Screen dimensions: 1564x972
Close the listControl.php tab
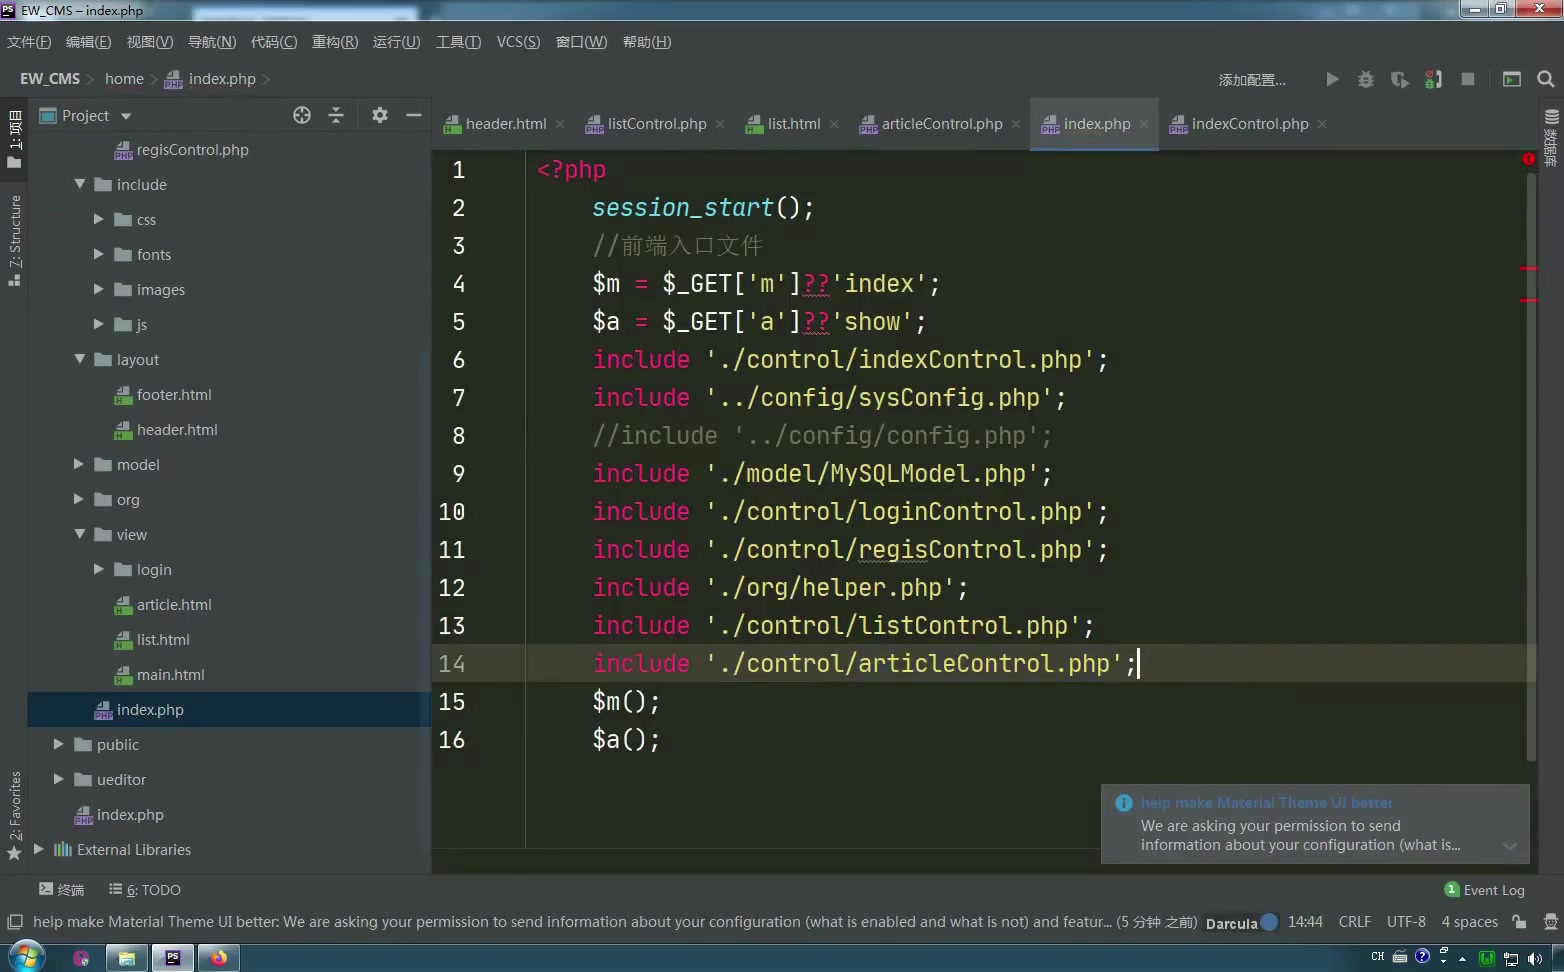click(x=720, y=124)
